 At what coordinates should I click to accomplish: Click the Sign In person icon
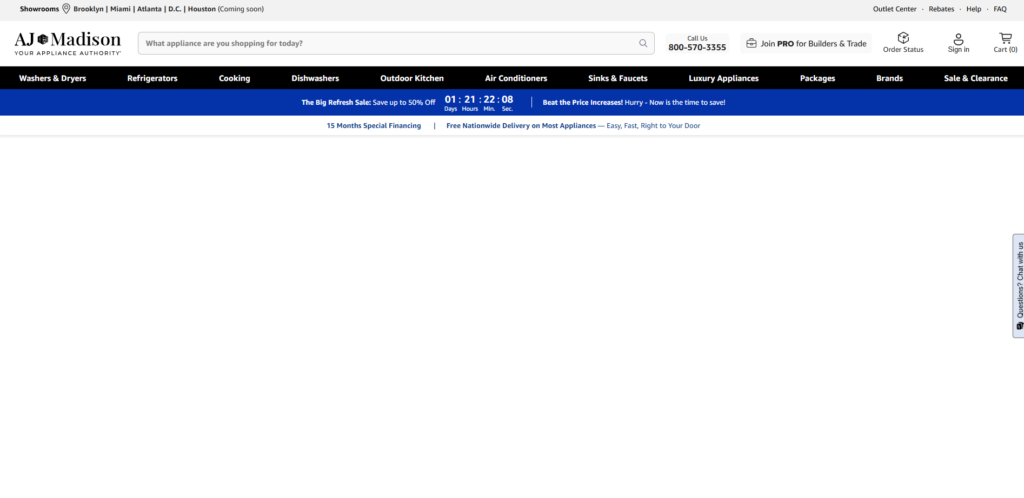(x=958, y=38)
